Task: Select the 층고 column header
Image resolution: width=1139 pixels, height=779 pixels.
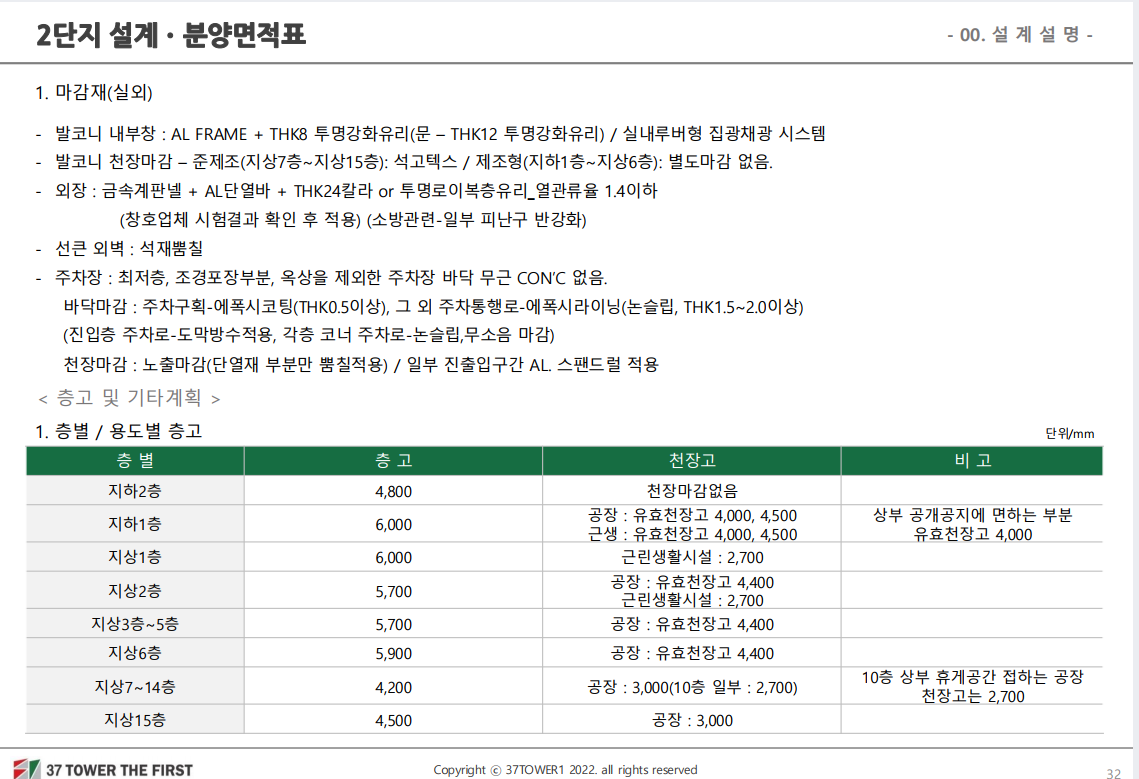Action: click(394, 461)
